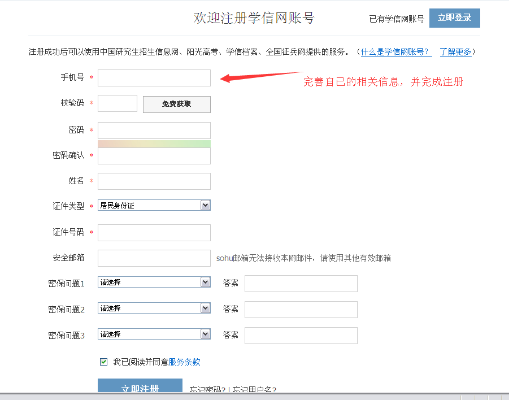This screenshot has width=509, height=400.
Task: Click the 立即登录 button
Action: (454, 18)
